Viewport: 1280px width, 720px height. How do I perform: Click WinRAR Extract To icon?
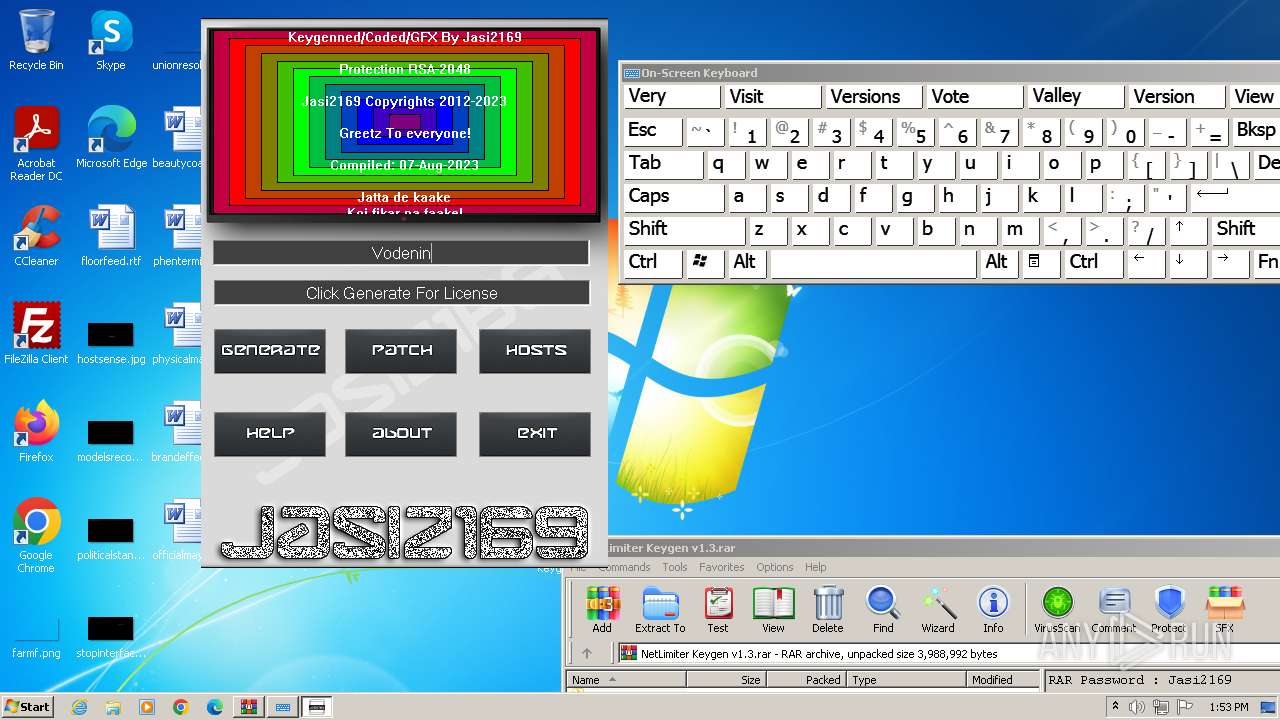(660, 610)
